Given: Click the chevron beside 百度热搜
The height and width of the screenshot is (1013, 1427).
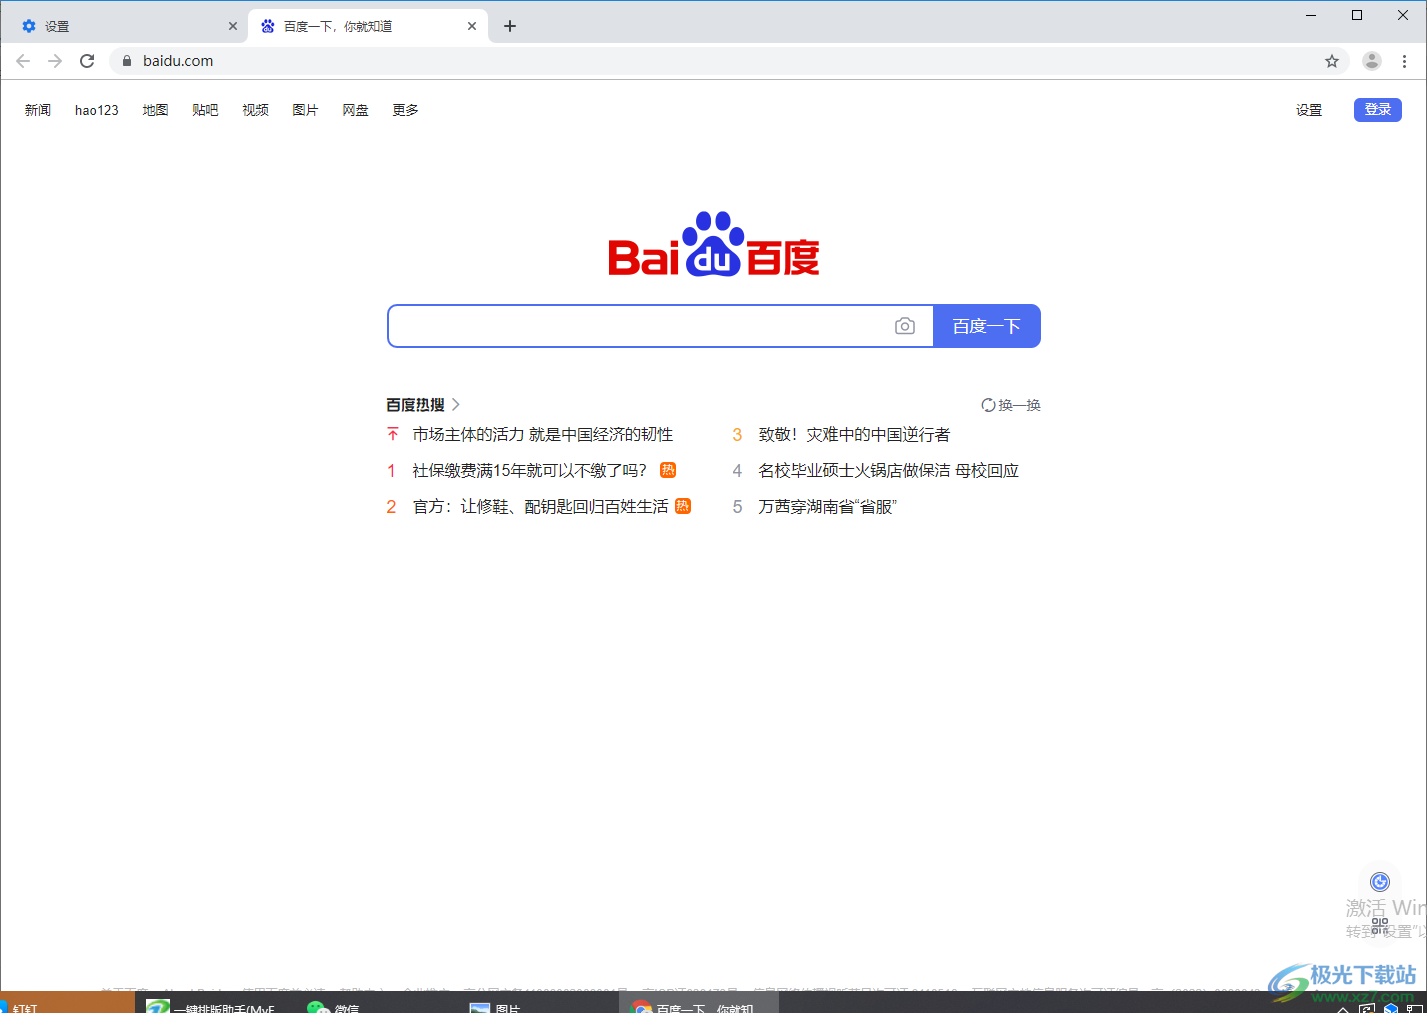Looking at the screenshot, I should (x=456, y=405).
